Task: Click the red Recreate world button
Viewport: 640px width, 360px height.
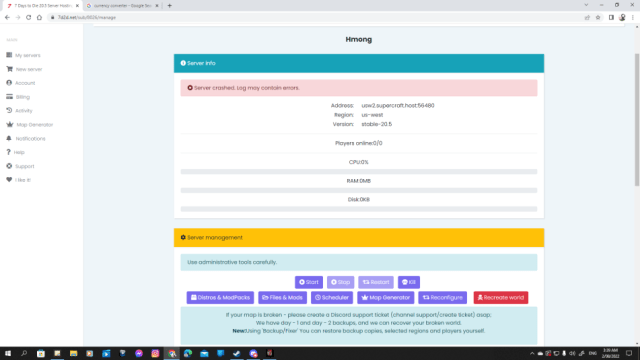Action: pos(501,298)
